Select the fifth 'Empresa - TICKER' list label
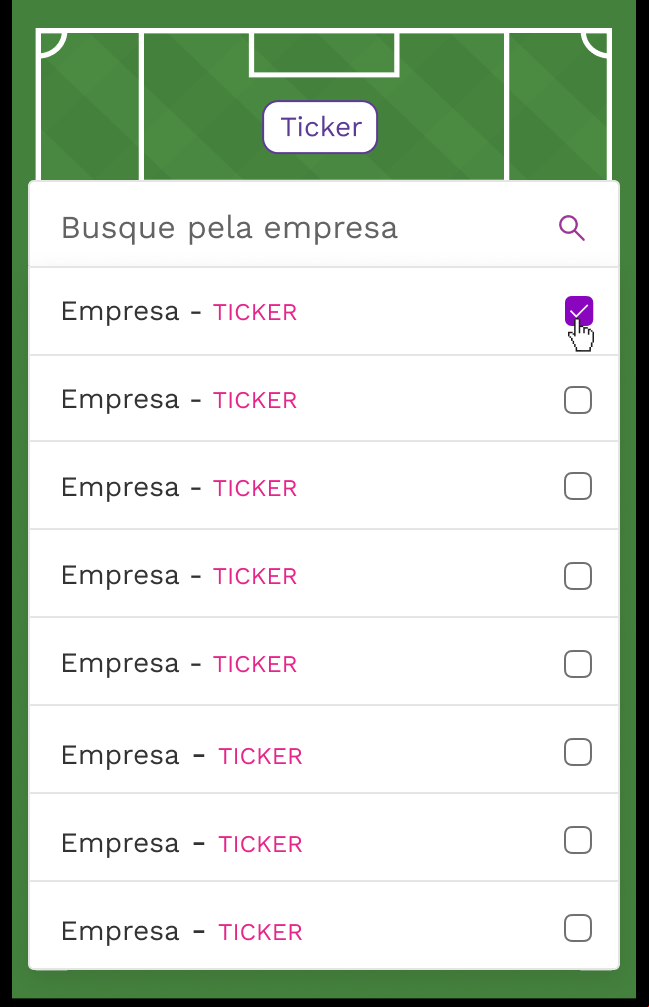 179,663
